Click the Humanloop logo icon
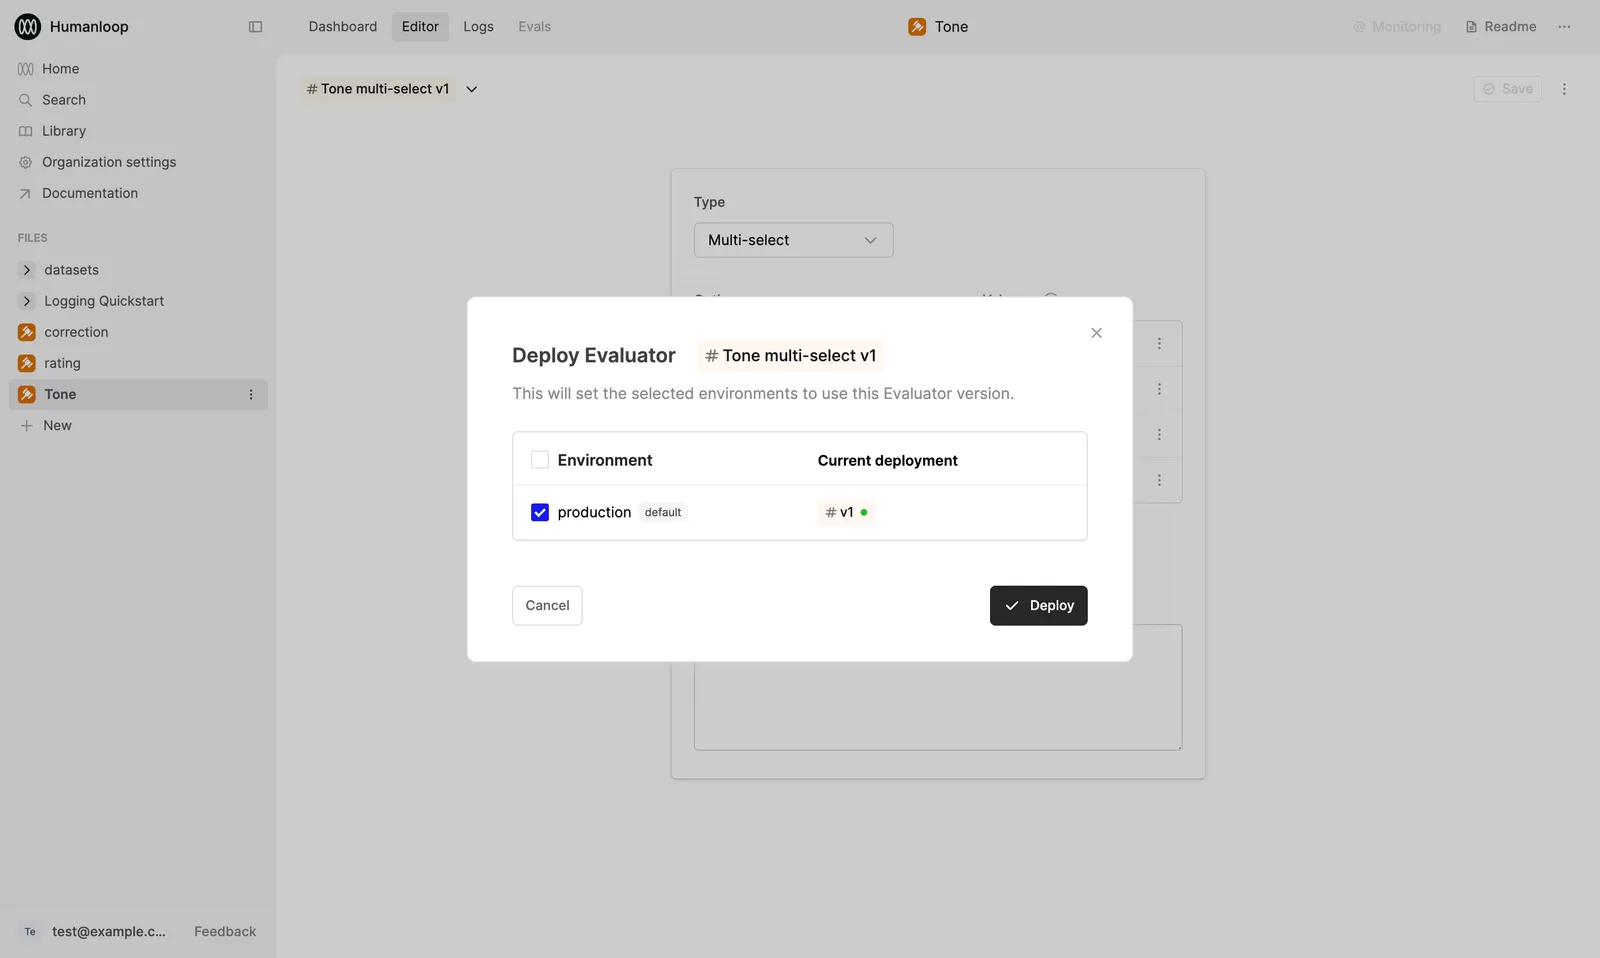Screen dimensions: 1600x958 point(28,27)
